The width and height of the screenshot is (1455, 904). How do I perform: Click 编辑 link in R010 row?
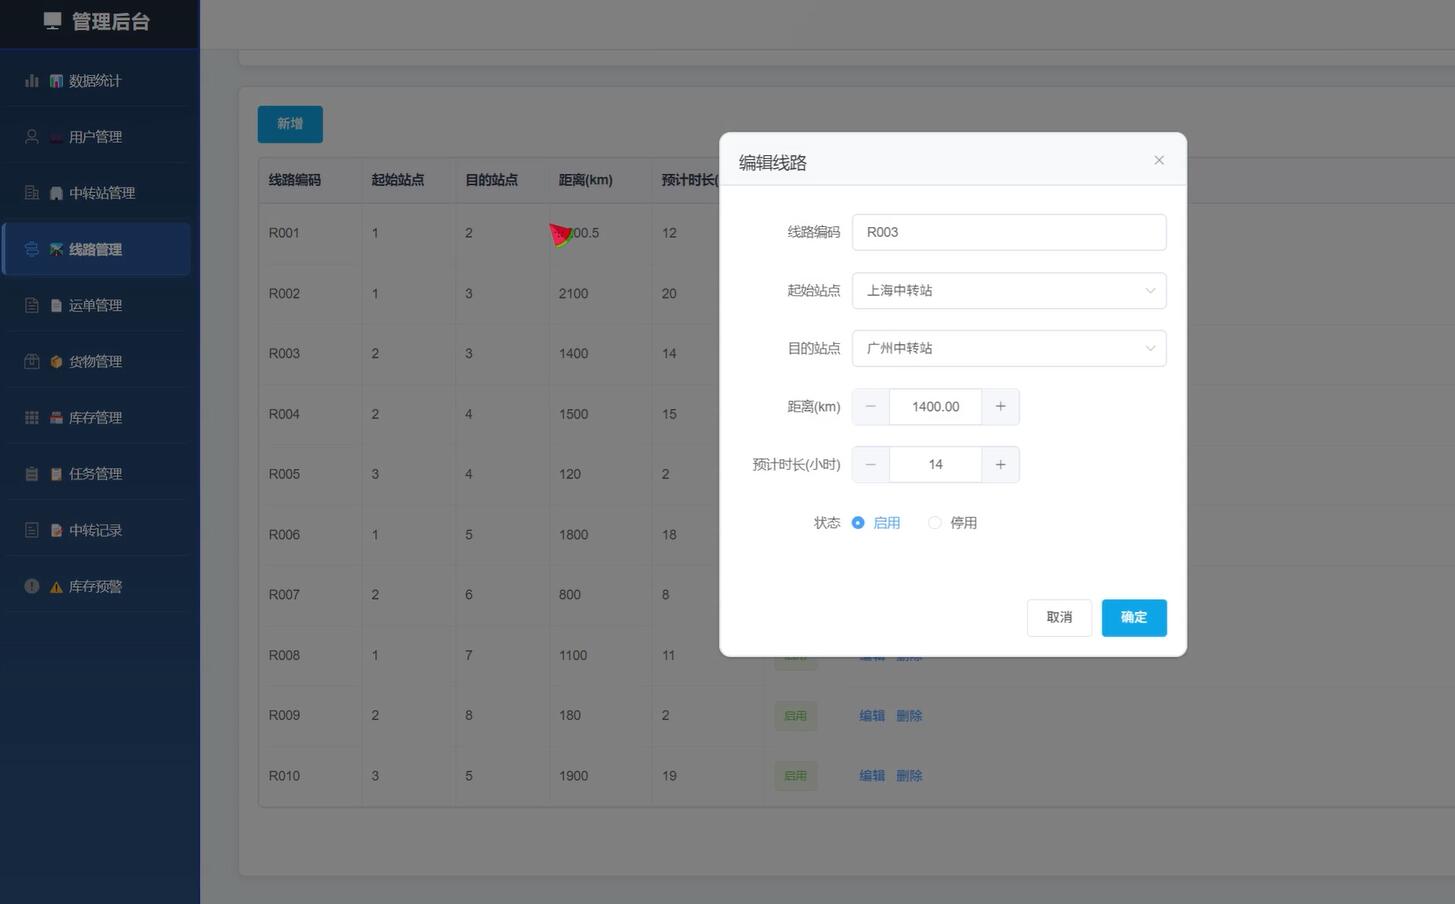coord(872,776)
